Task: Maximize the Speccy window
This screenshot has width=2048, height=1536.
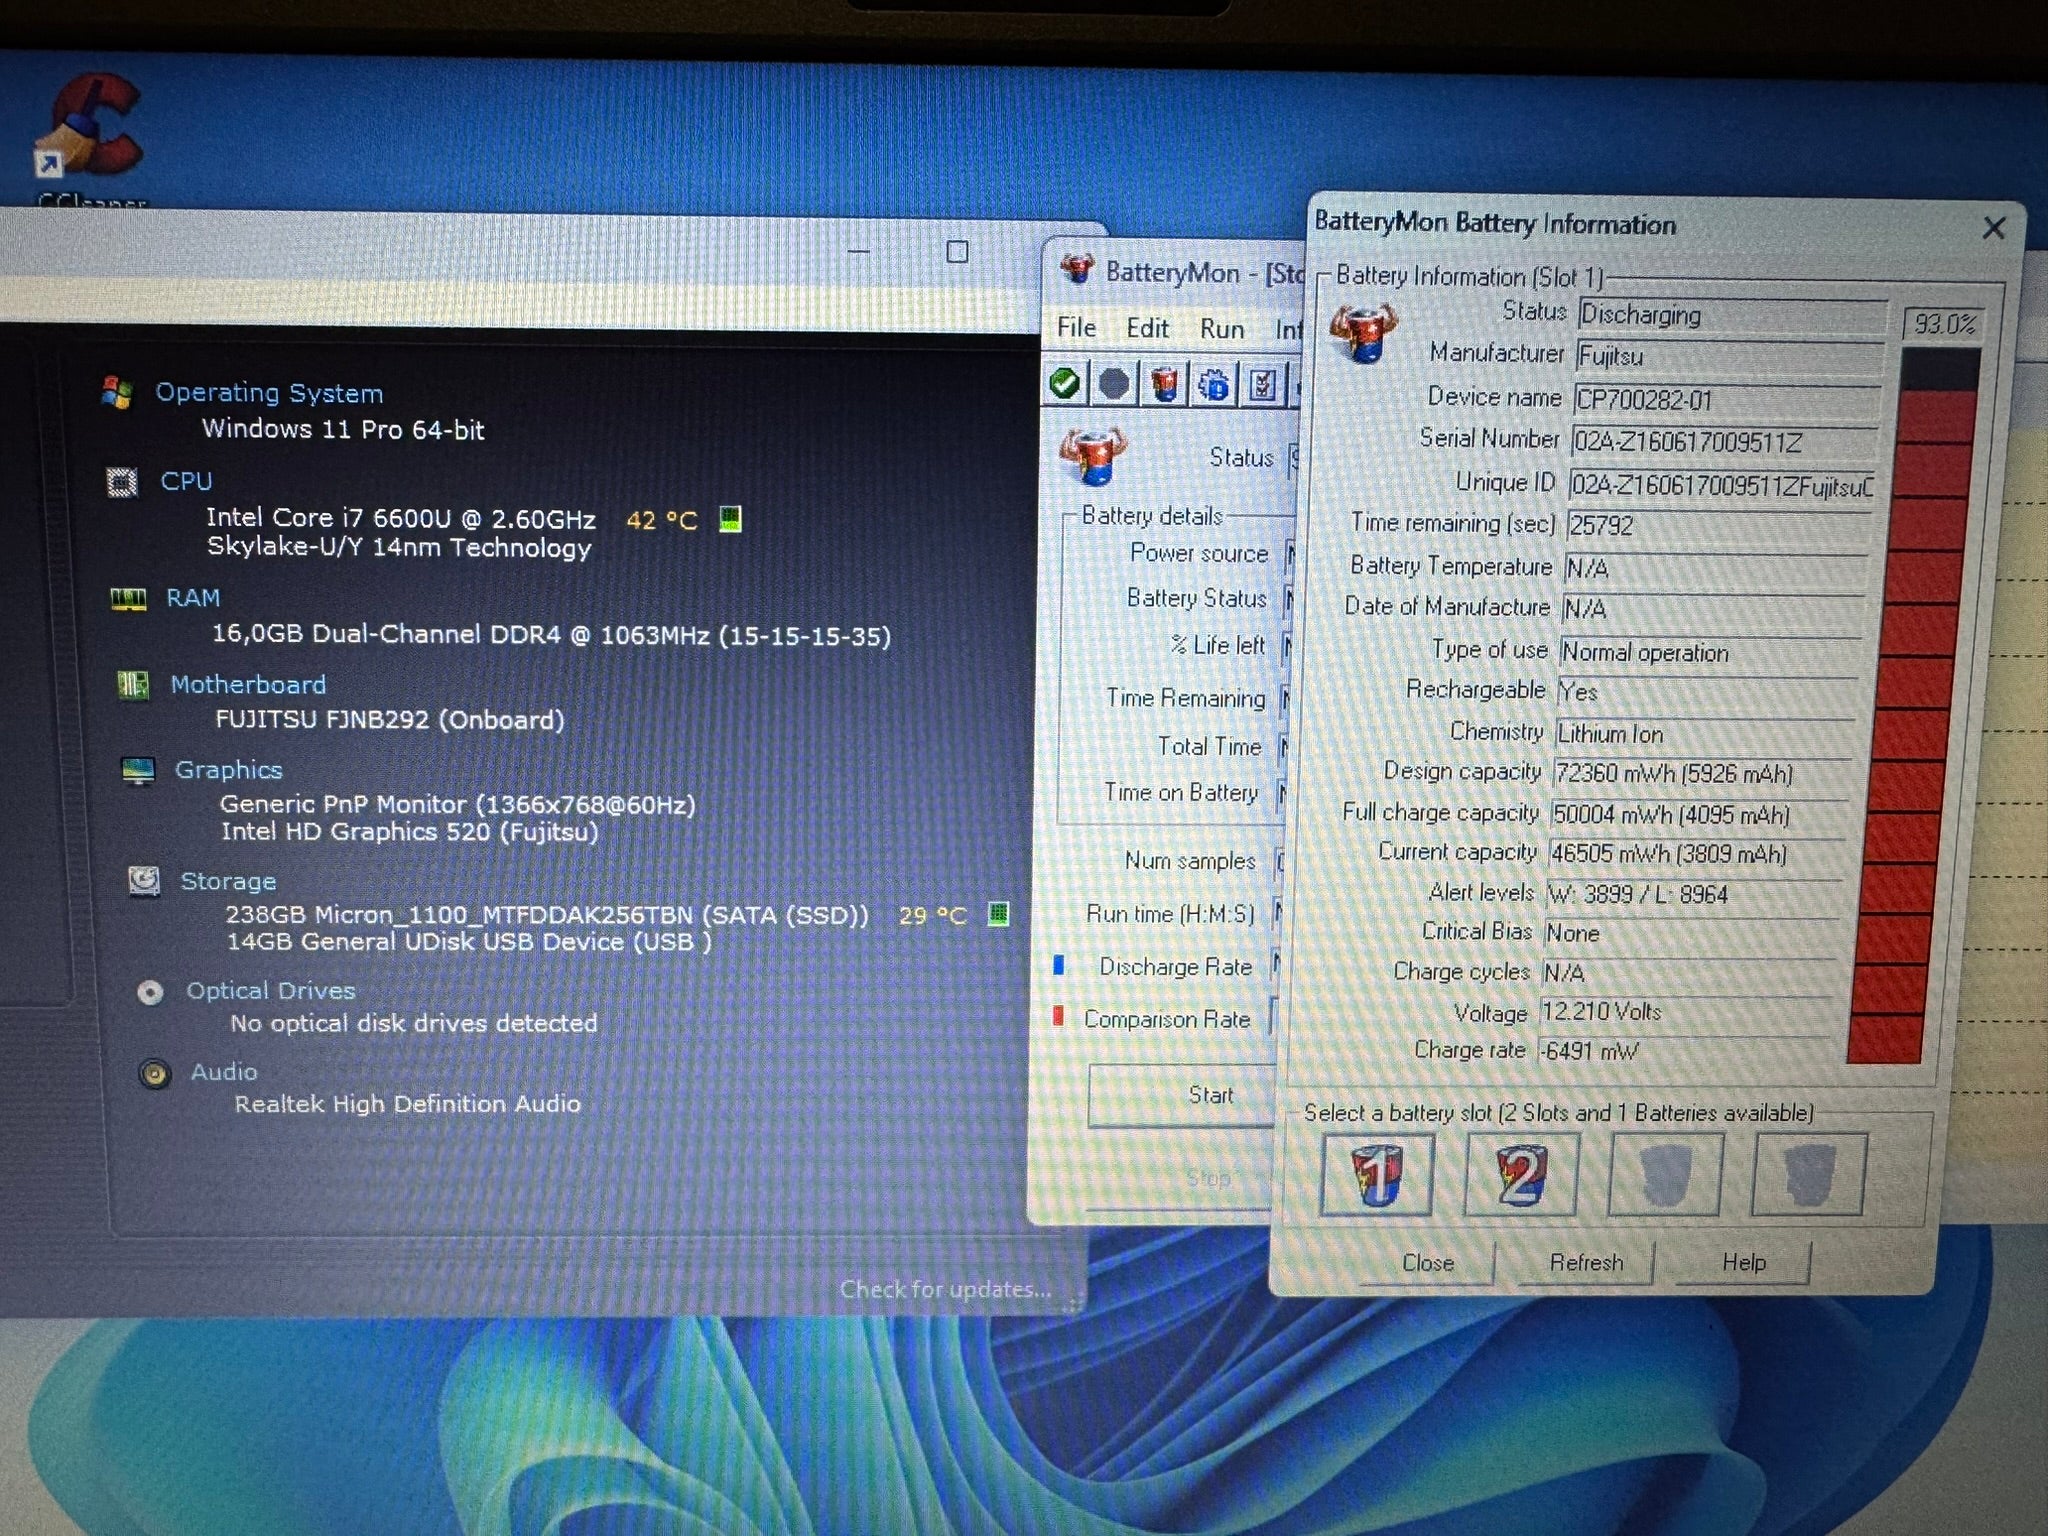Action: (x=957, y=251)
